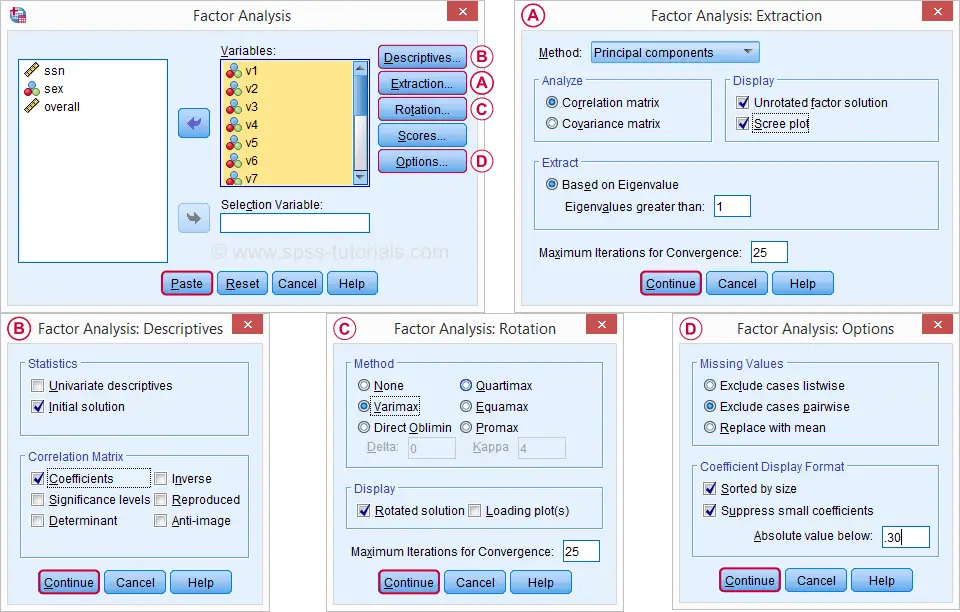Select Quartimax rotation method
The image size is (960, 612).
click(x=466, y=386)
